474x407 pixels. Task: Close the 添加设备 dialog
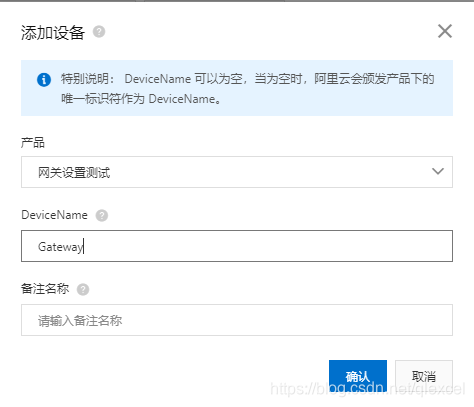445,31
